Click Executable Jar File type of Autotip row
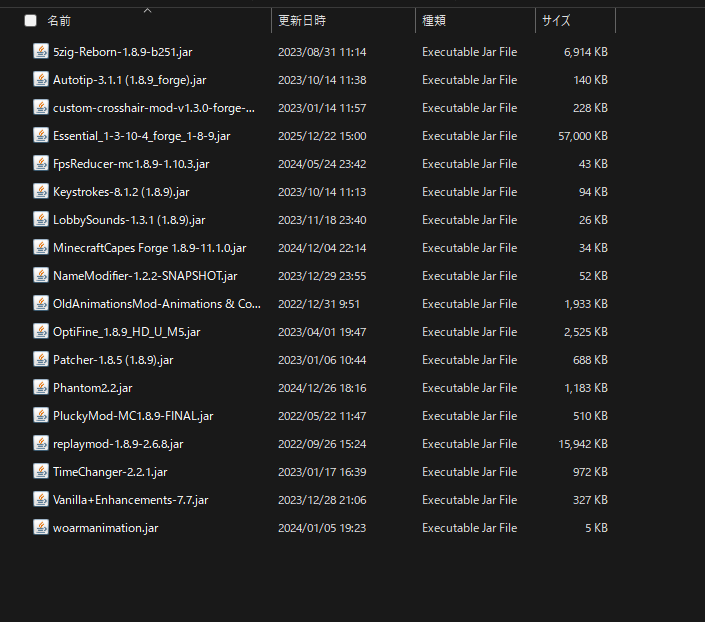 pos(469,80)
